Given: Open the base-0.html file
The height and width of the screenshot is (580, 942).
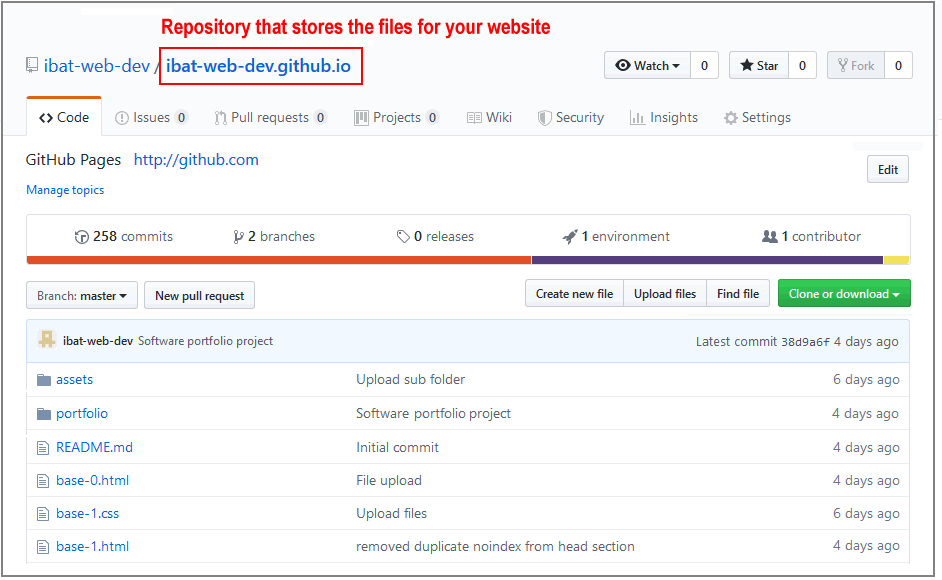Looking at the screenshot, I should click(93, 481).
